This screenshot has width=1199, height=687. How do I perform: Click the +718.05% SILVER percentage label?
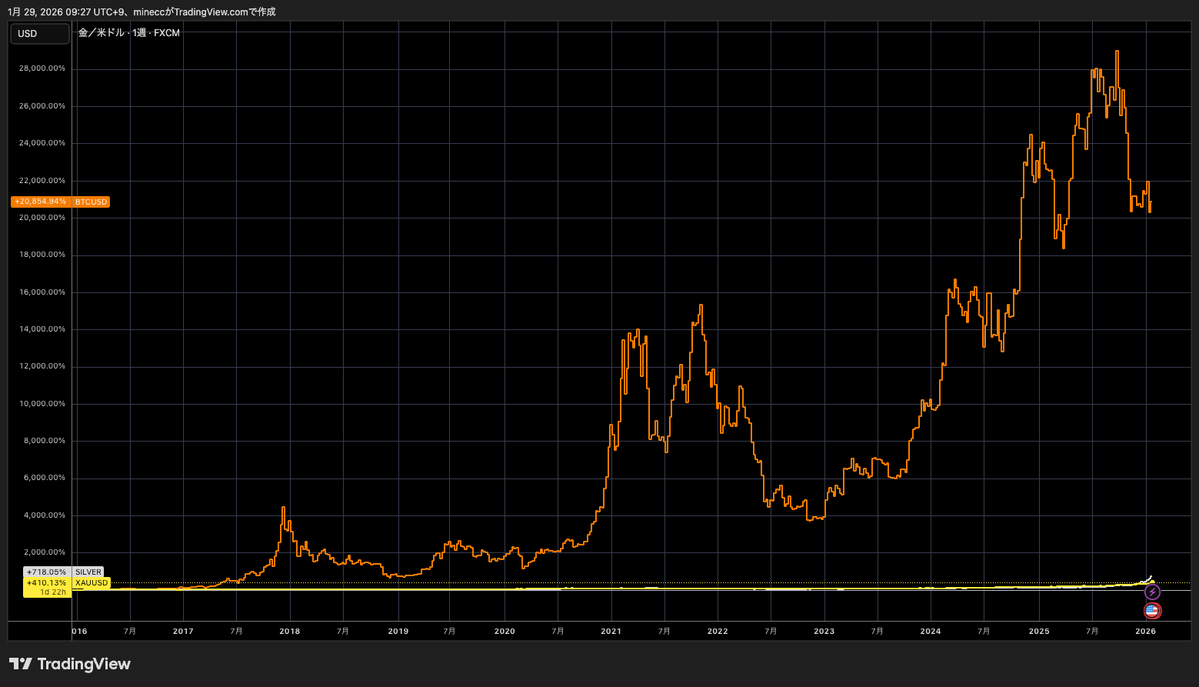46,572
